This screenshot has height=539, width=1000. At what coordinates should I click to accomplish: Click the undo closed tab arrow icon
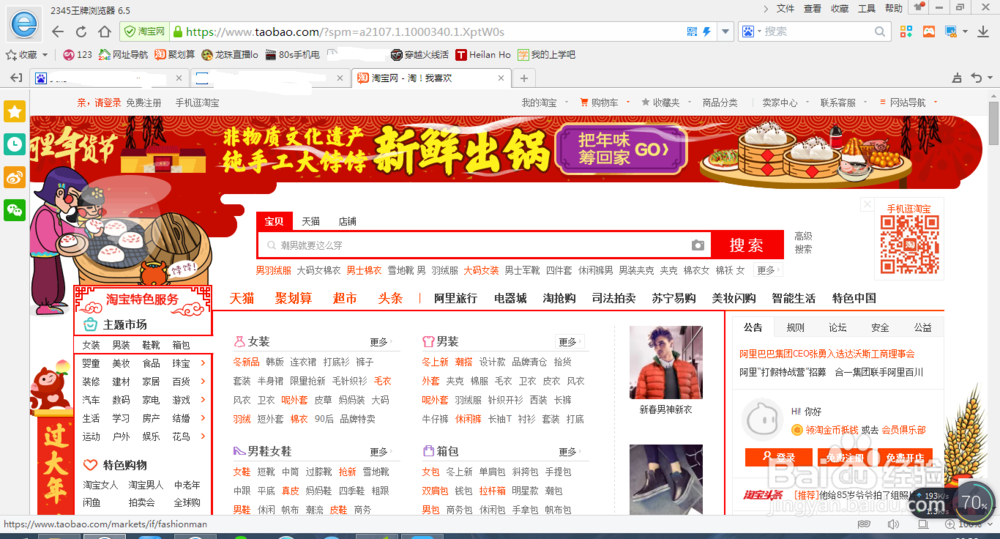(x=976, y=78)
